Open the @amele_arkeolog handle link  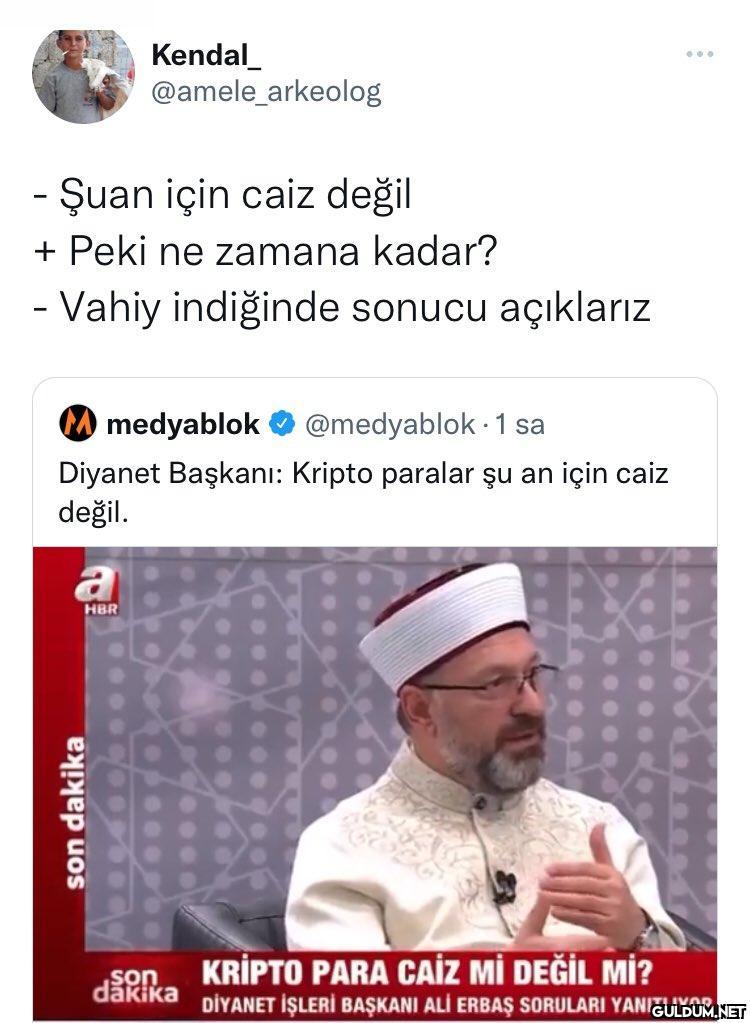[x=266, y=92]
